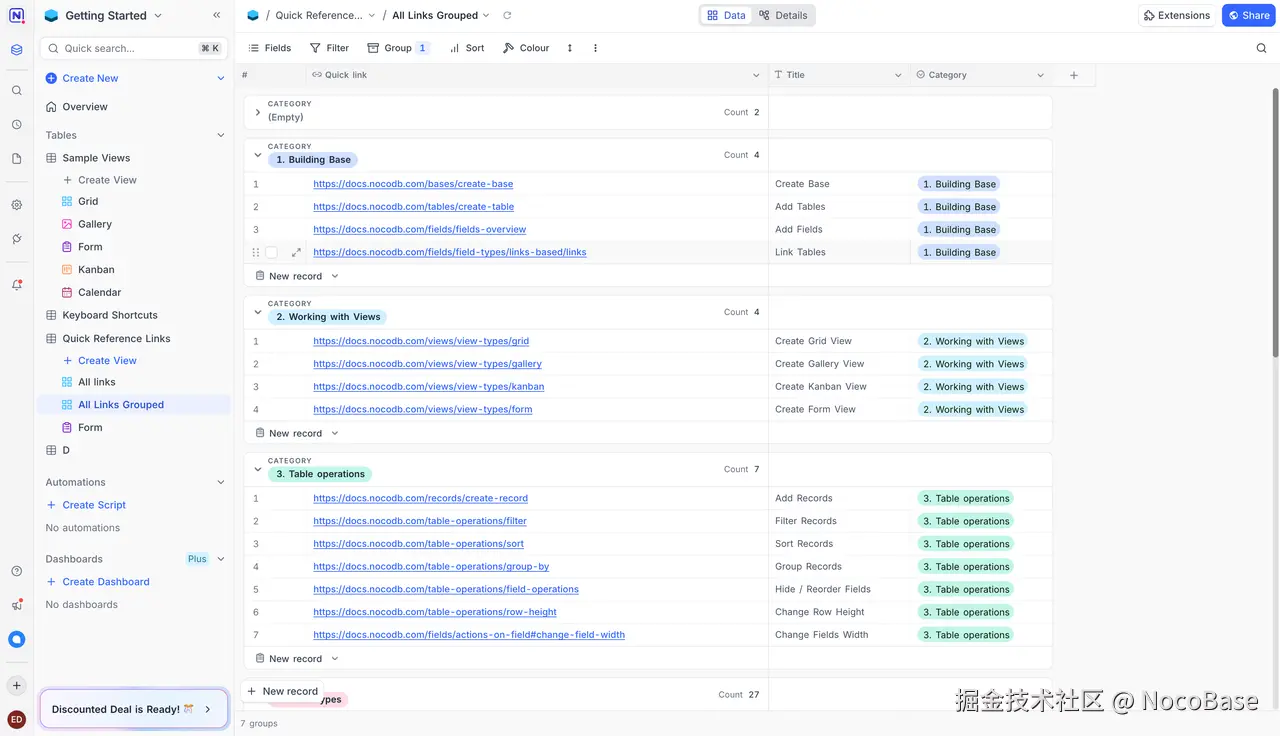This screenshot has width=1280, height=736.
Task: Collapse the Tables section chevron
Action: point(221,135)
